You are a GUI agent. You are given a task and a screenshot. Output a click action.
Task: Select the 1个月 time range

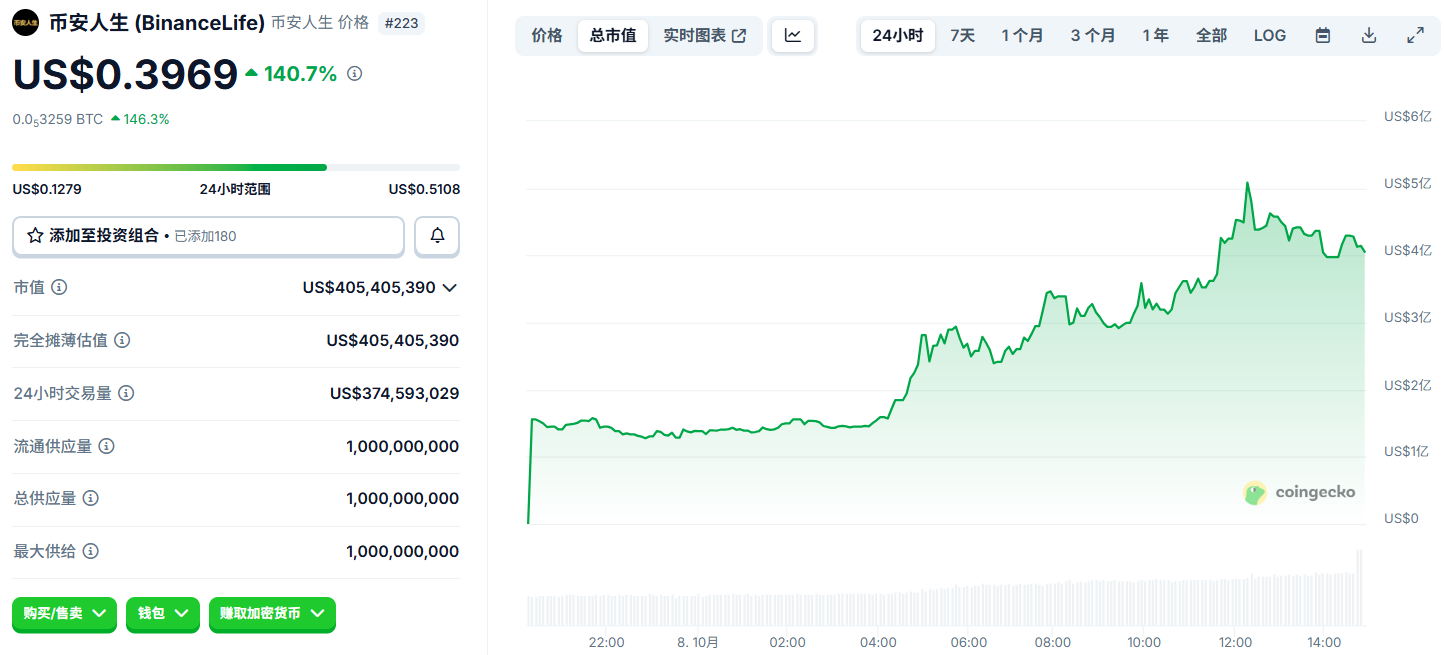1023,36
